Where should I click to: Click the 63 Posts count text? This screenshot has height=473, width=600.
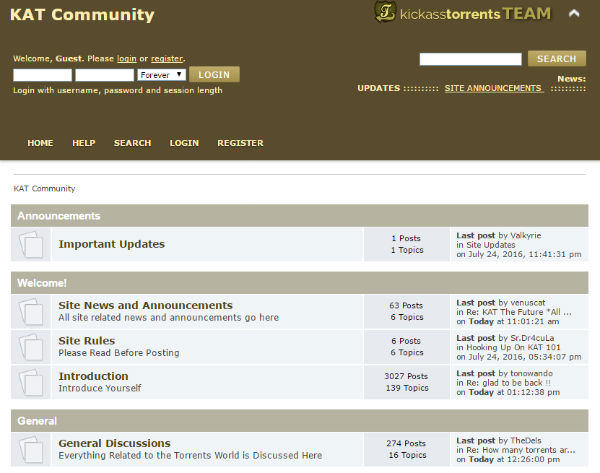[406, 305]
